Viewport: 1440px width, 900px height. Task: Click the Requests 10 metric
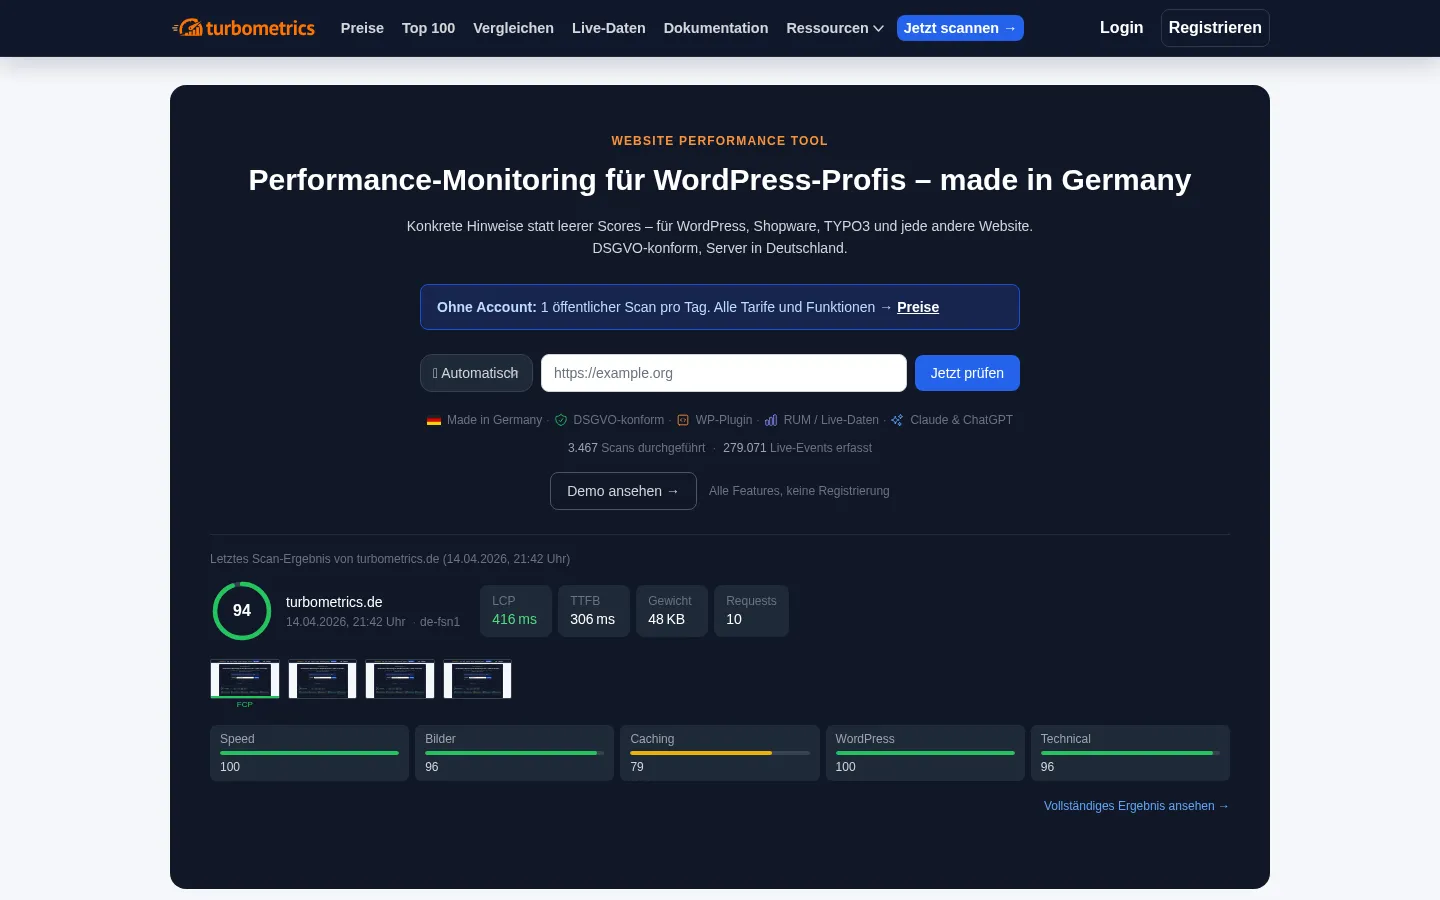pos(751,611)
